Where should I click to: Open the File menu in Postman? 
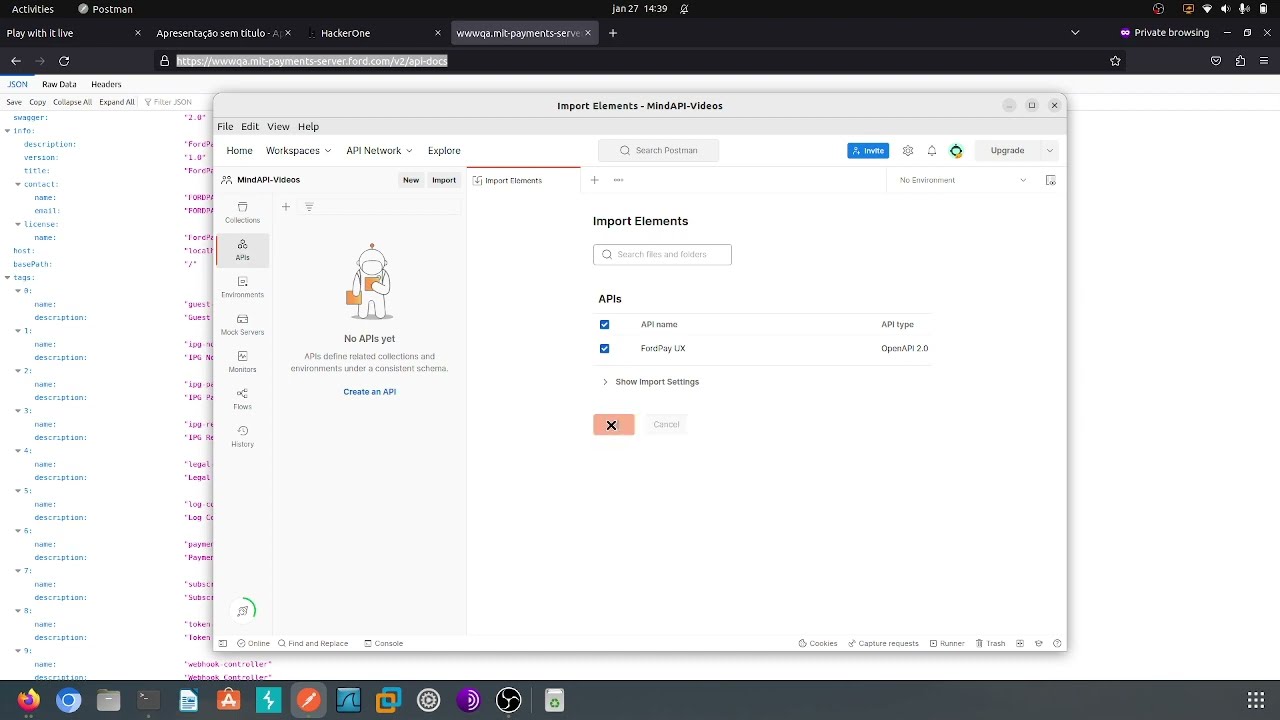225,127
